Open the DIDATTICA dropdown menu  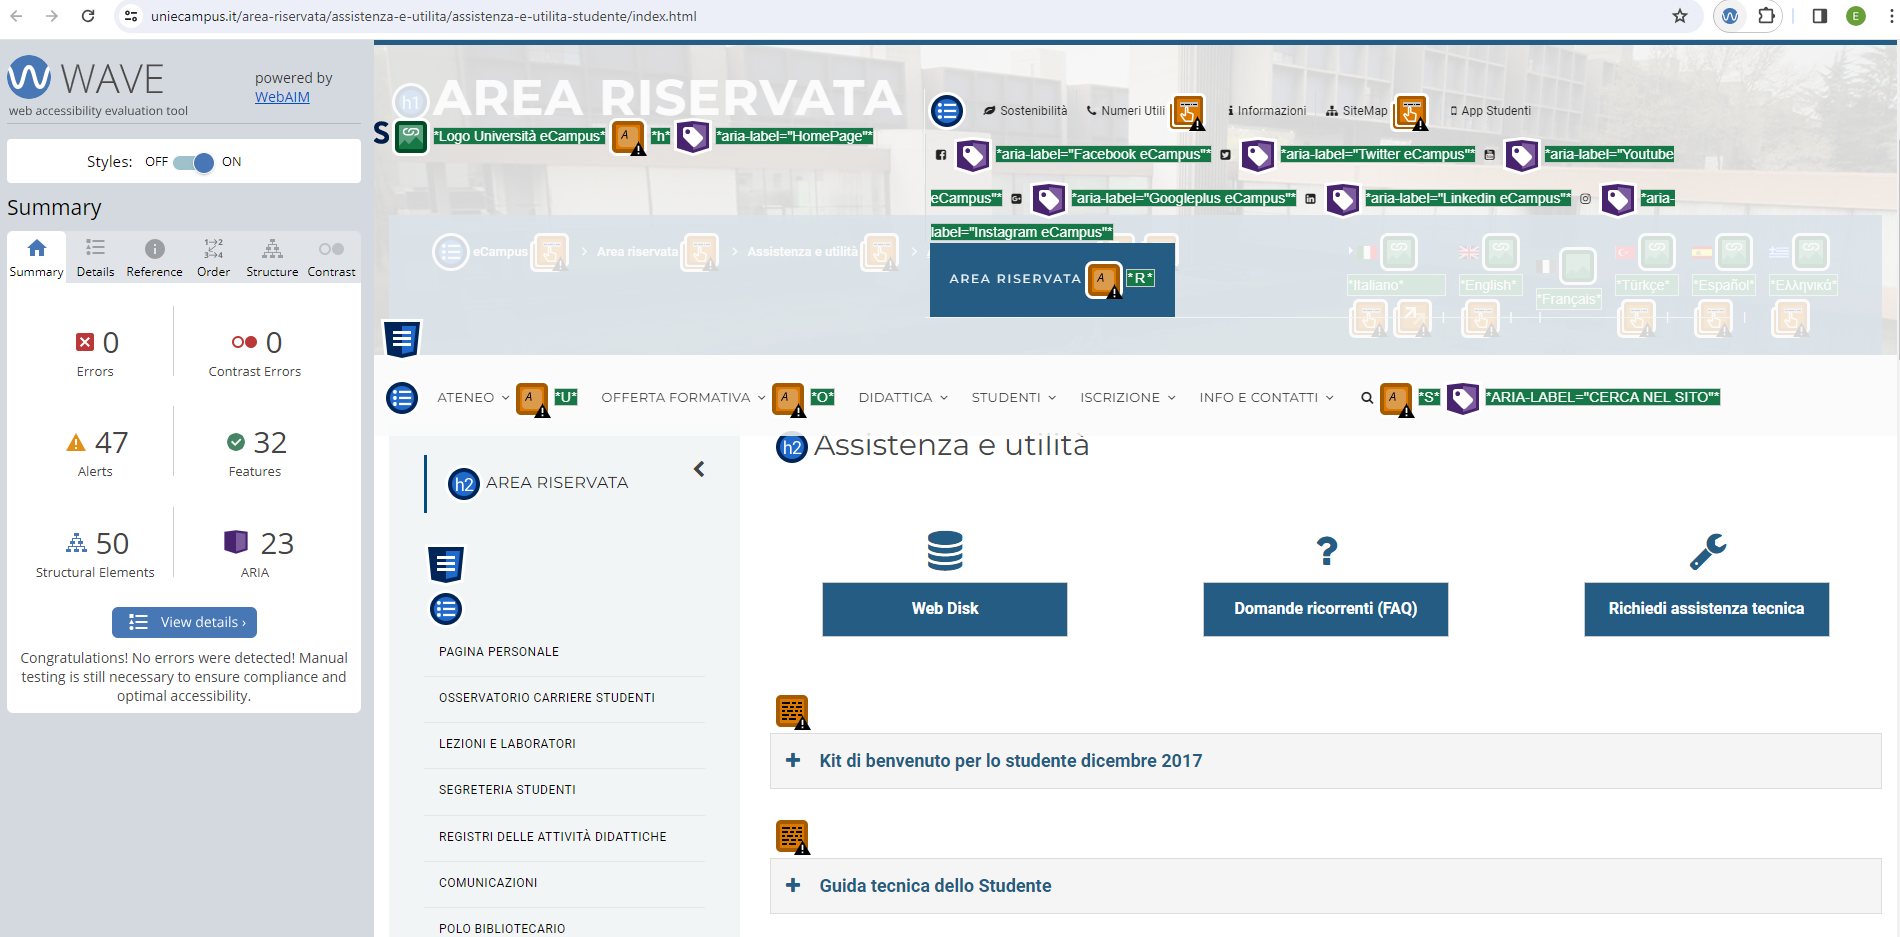point(903,398)
